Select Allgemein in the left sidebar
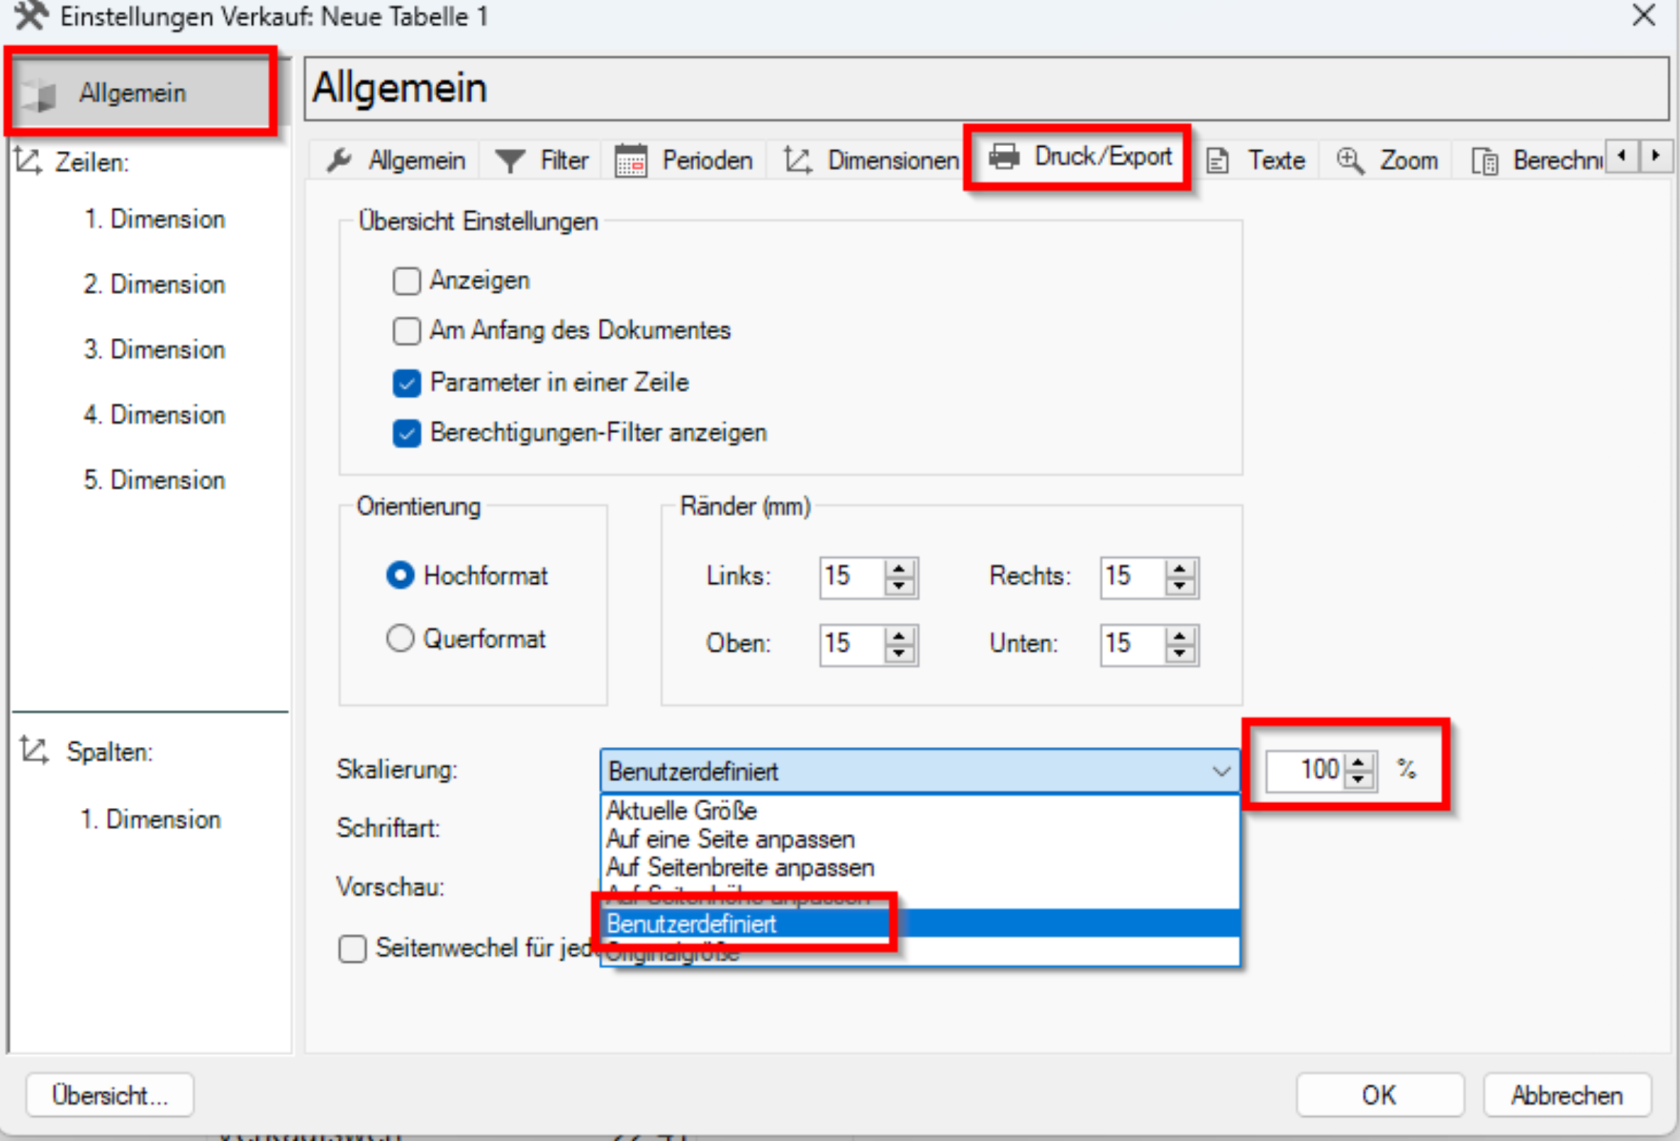1680x1141 pixels. point(142,93)
